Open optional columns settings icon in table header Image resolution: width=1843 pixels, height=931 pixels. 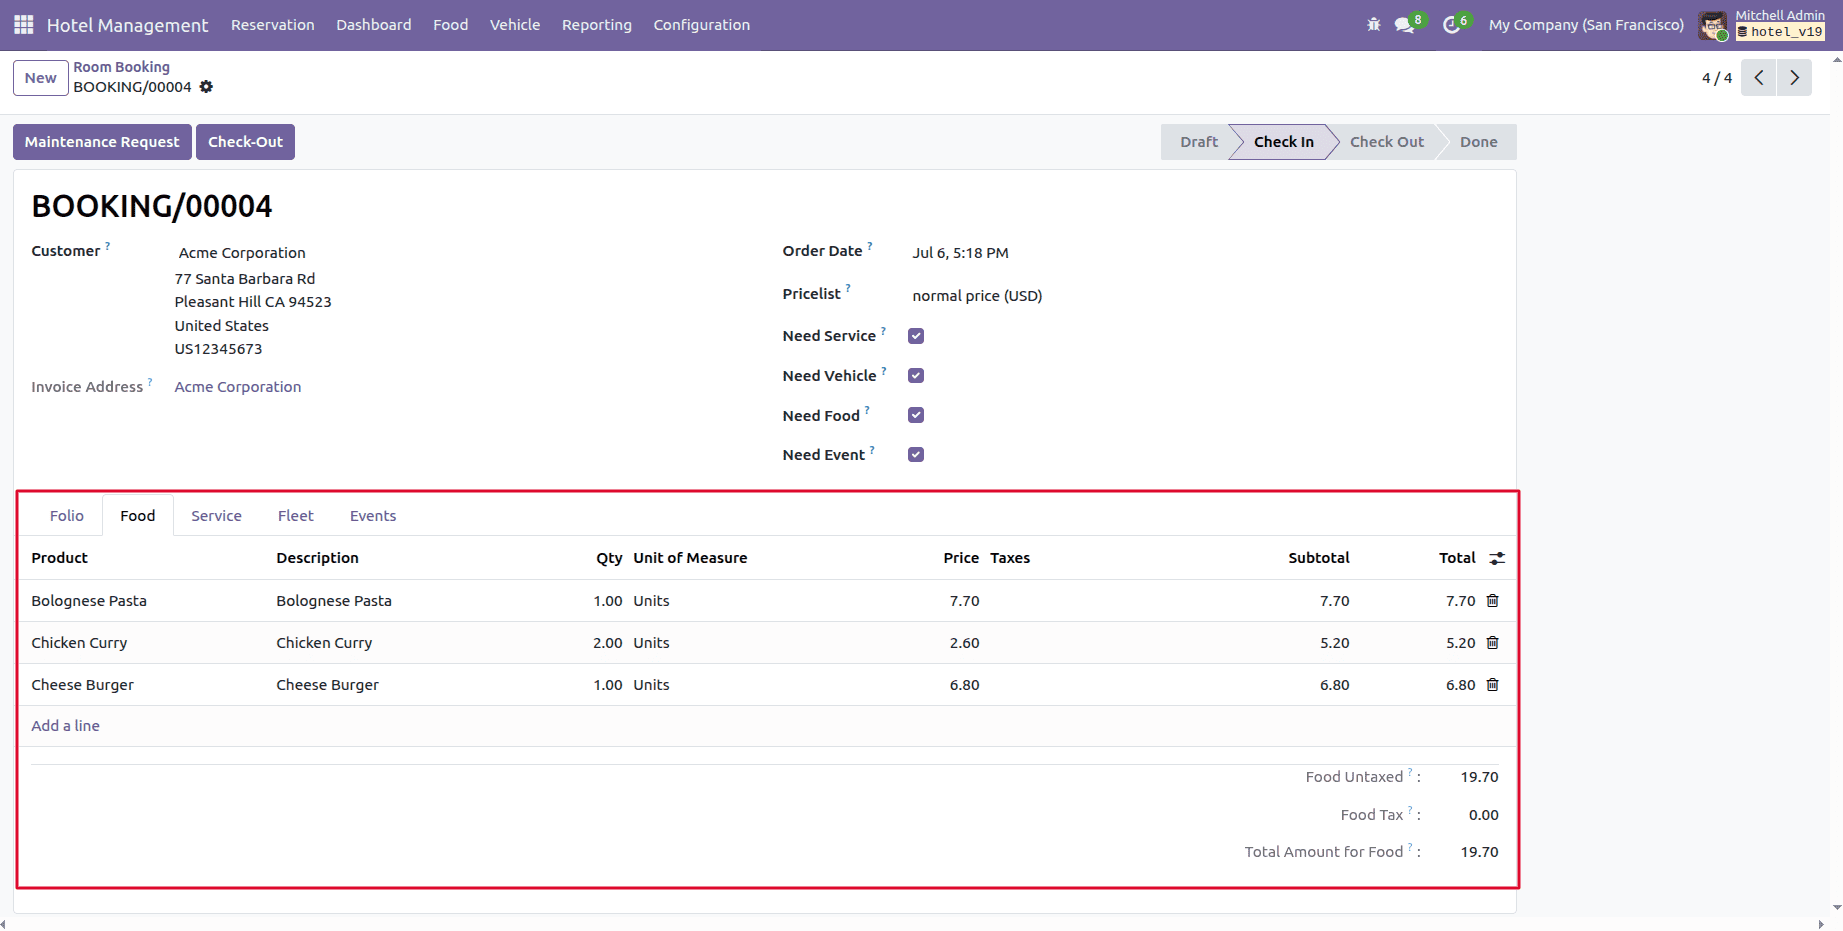pos(1497,559)
